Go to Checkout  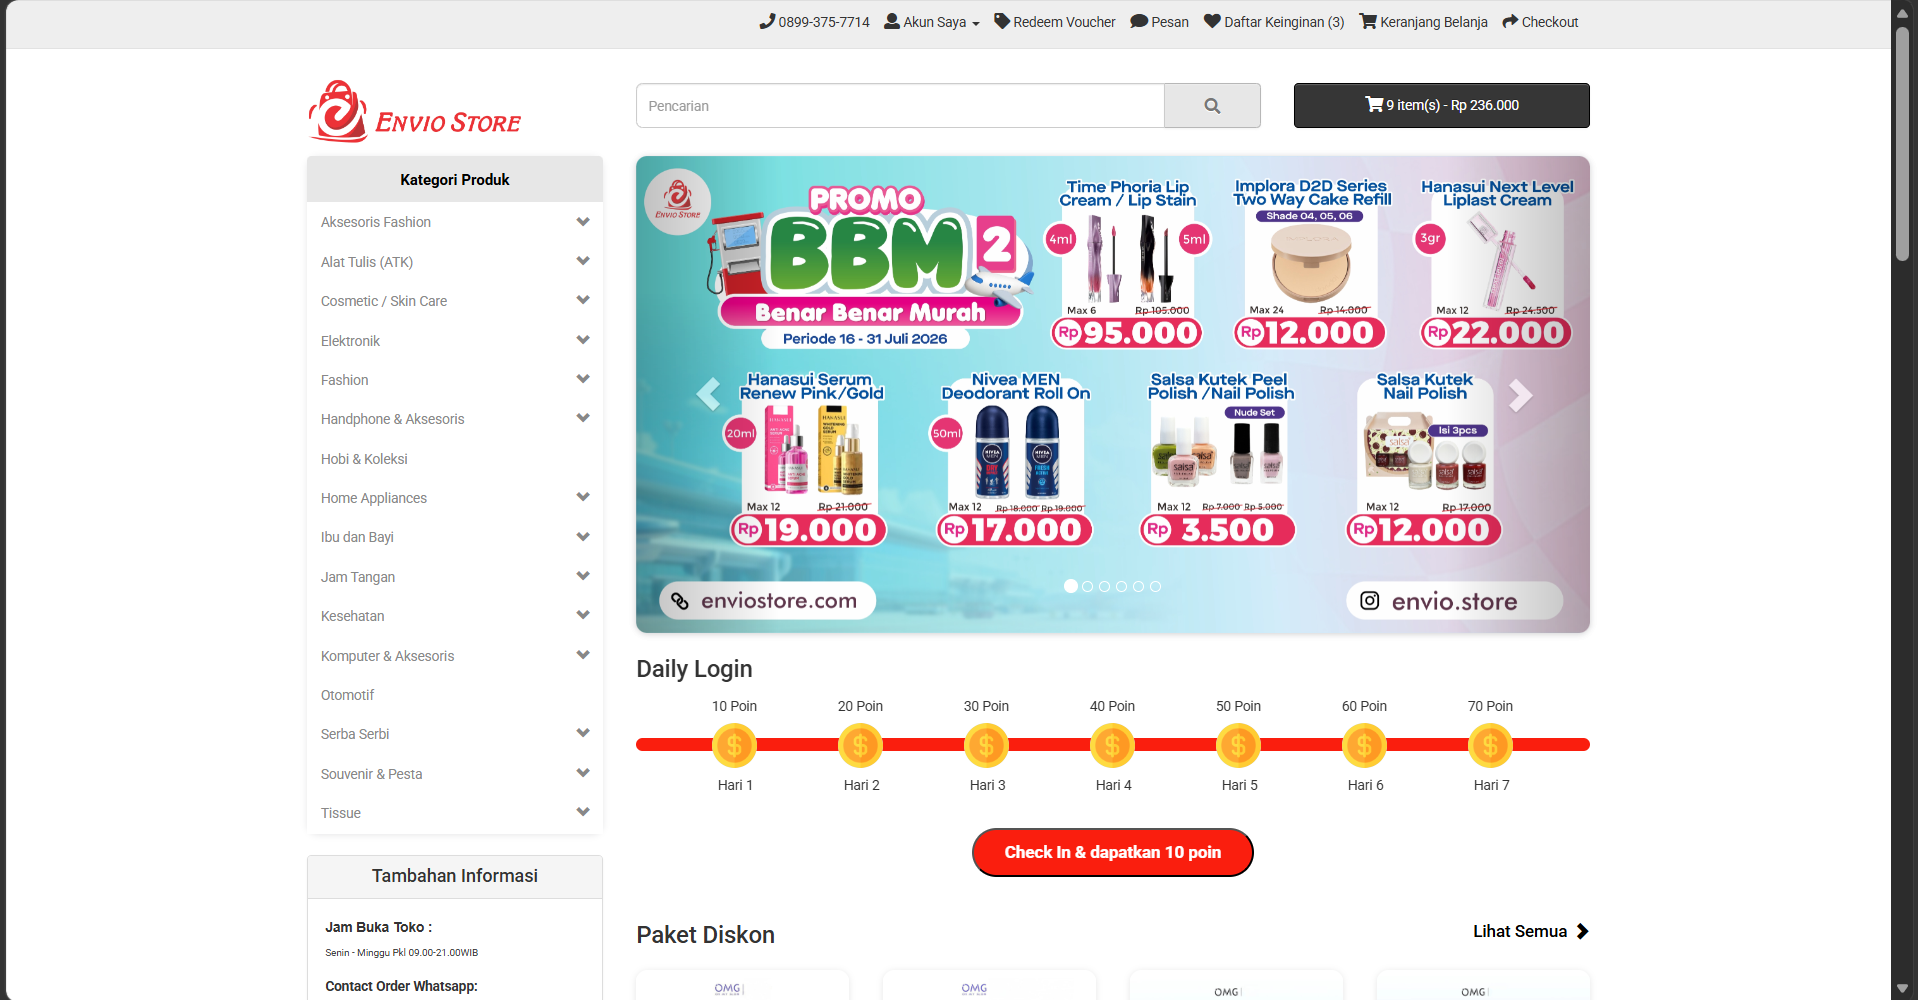(1540, 22)
